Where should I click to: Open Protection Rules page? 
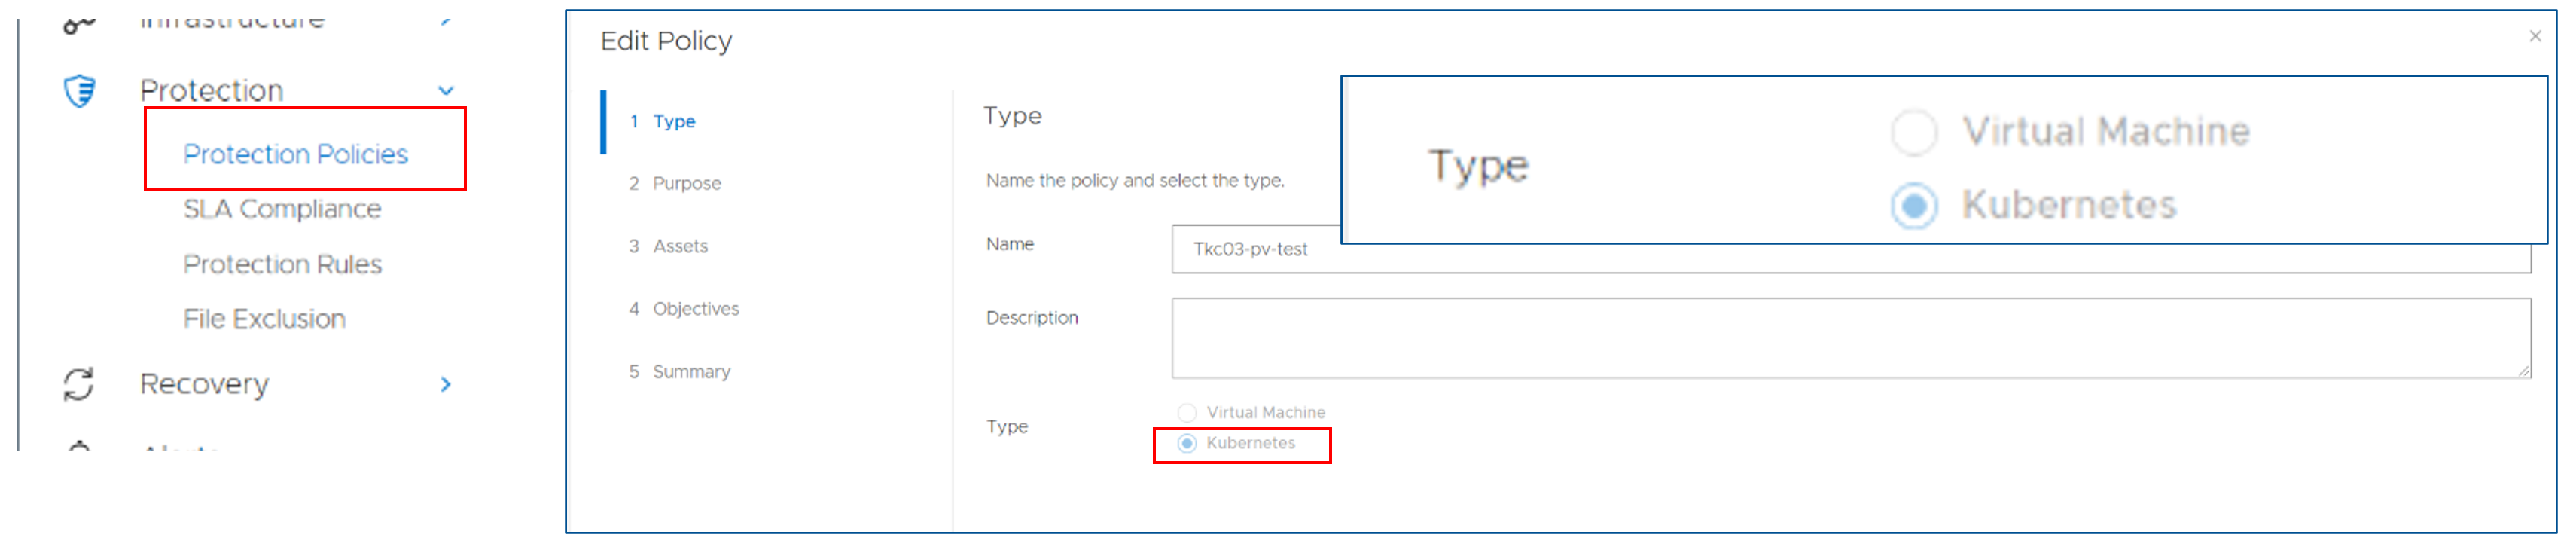click(x=282, y=264)
